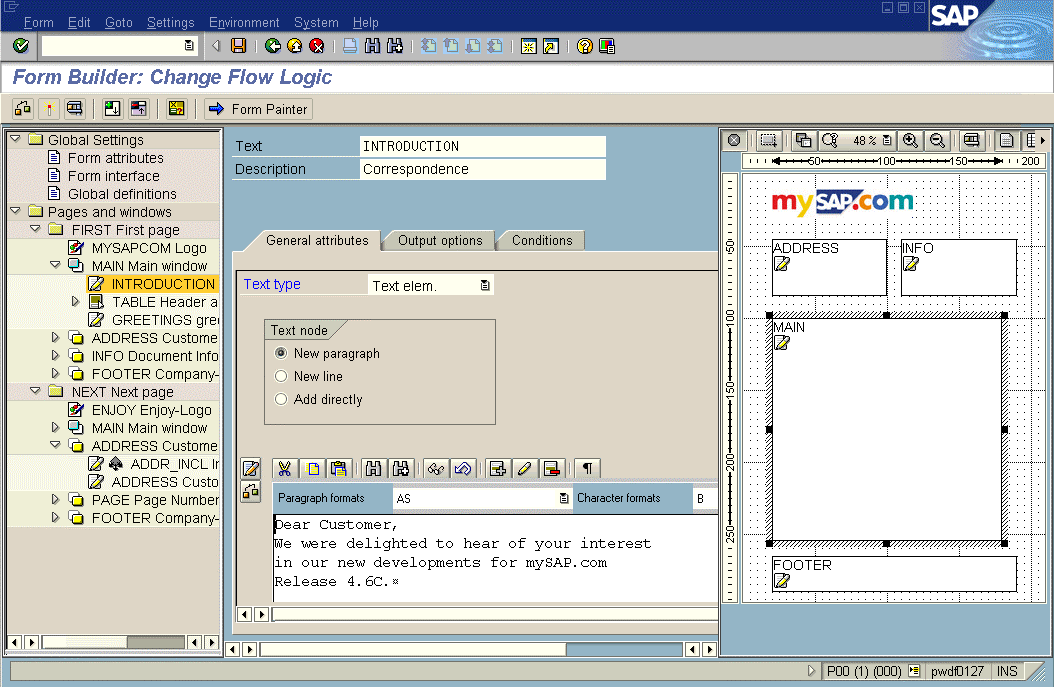Zoom in on the form layout preview
Screen dimensions: 1054x687
click(910, 141)
